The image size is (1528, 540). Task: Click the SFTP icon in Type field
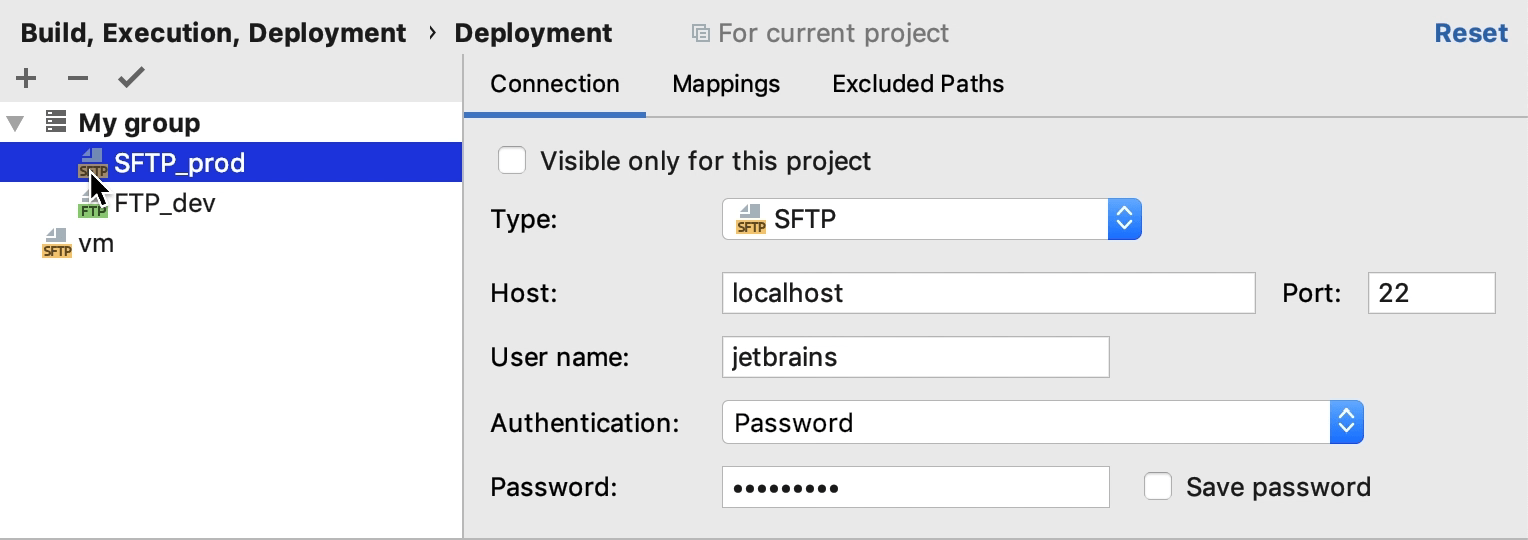pos(751,219)
